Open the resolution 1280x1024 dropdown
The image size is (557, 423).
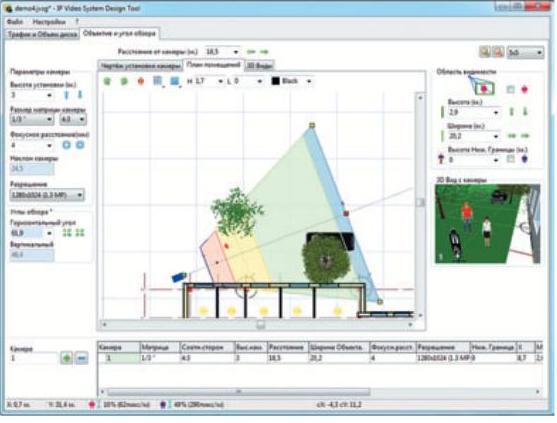click(47, 195)
